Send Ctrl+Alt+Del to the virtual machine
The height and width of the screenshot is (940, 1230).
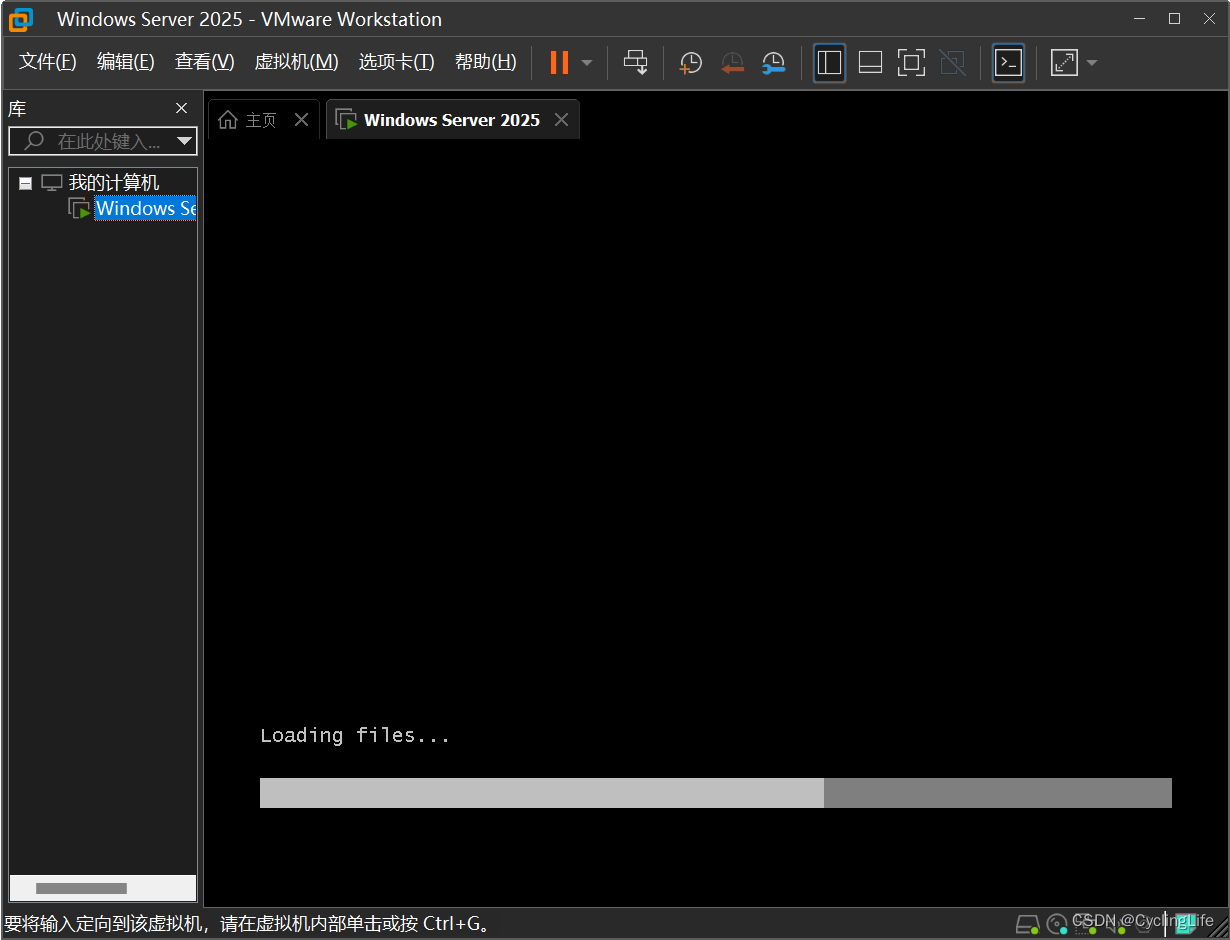(x=635, y=62)
